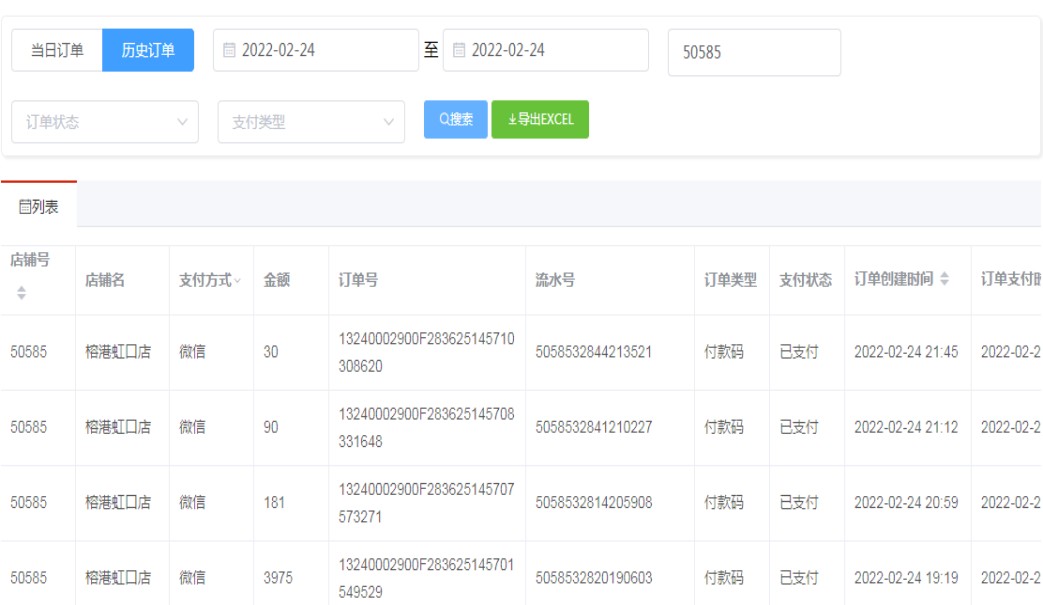Expand the 订单状态 dropdown

105,123
